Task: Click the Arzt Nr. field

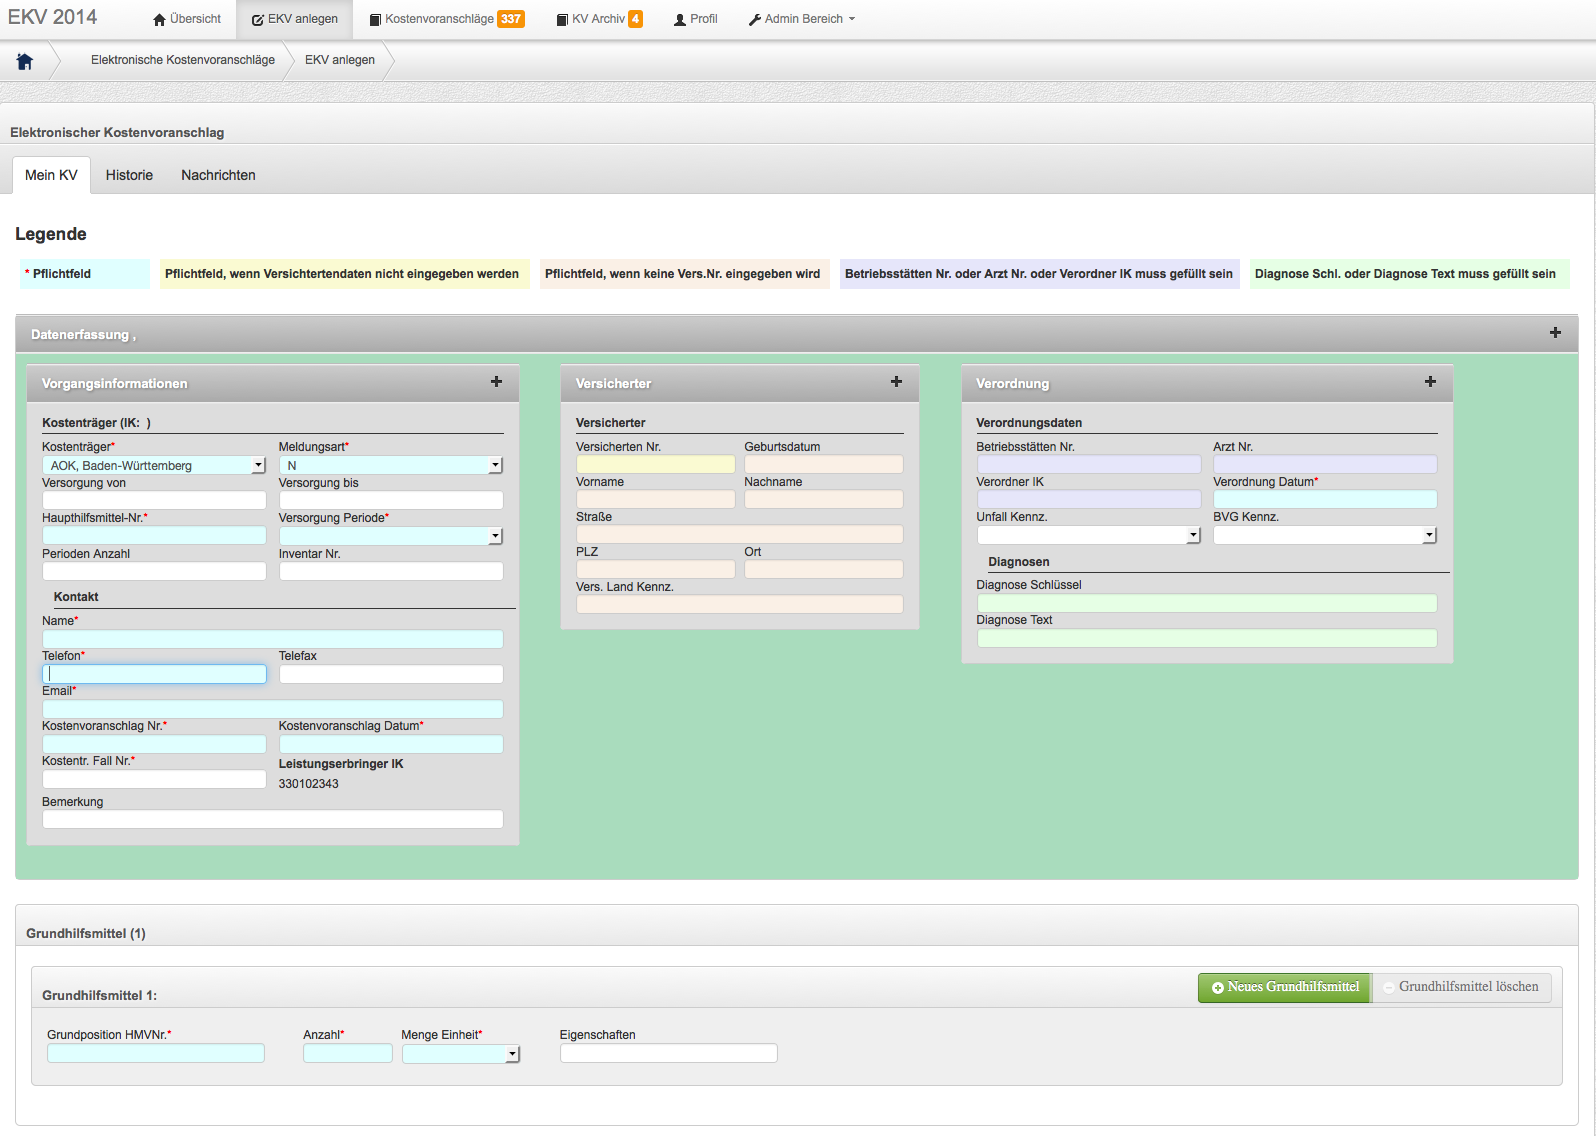Action: pyautogui.click(x=1325, y=464)
